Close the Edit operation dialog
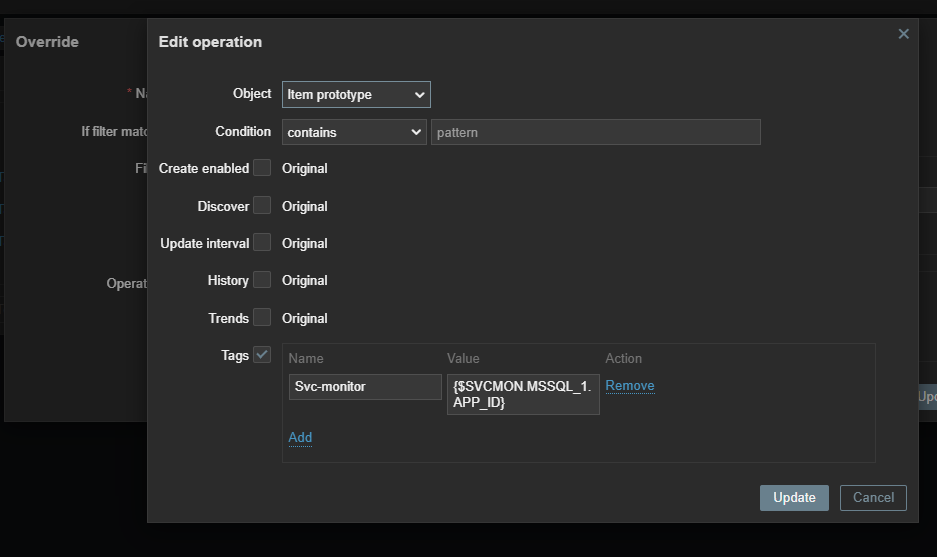Screen dimensions: 937x557 tap(904, 34)
